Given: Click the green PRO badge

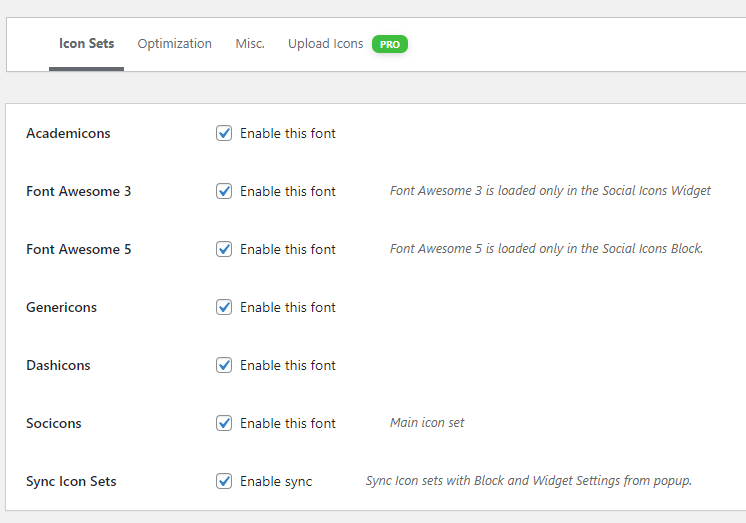Looking at the screenshot, I should (x=390, y=44).
